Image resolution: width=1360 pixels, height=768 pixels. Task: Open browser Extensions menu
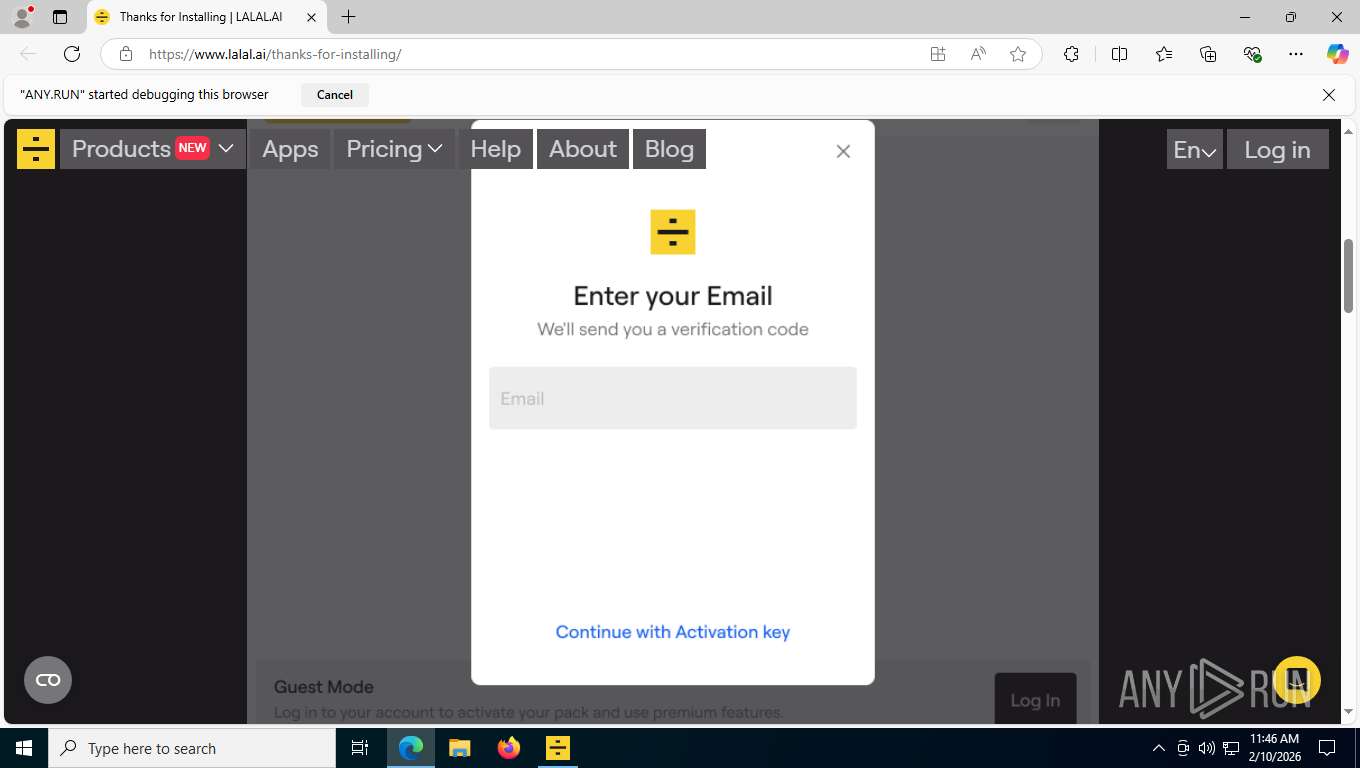pyautogui.click(x=1071, y=54)
